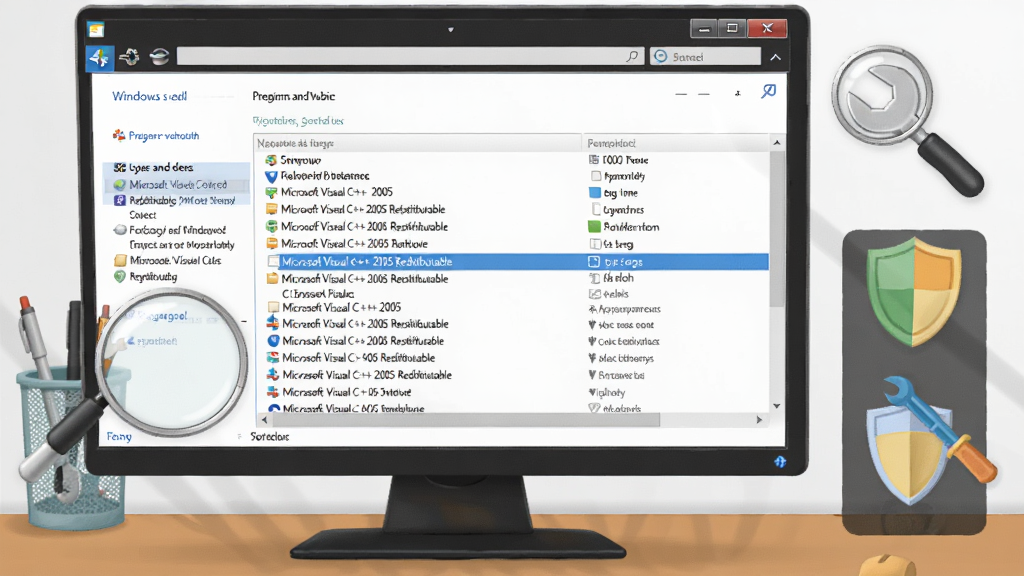1024x576 pixels.
Task: Open the "Pregerr vehoutih" link
Action: 164,136
